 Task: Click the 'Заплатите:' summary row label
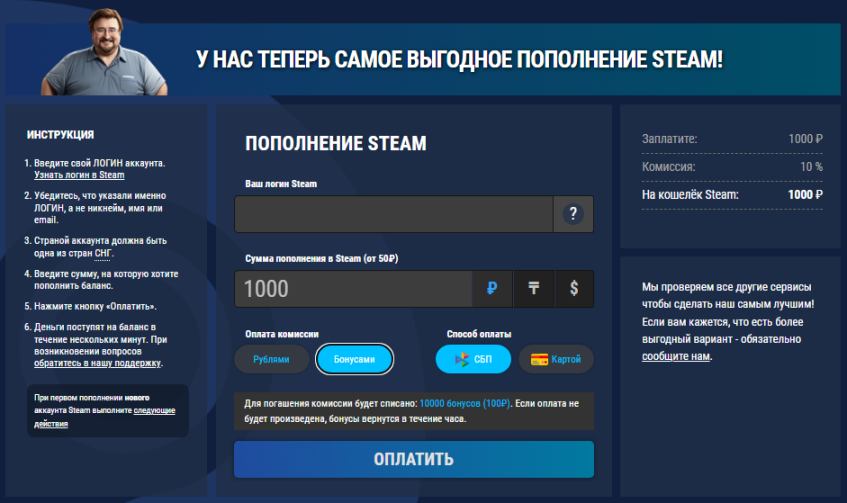(669, 139)
